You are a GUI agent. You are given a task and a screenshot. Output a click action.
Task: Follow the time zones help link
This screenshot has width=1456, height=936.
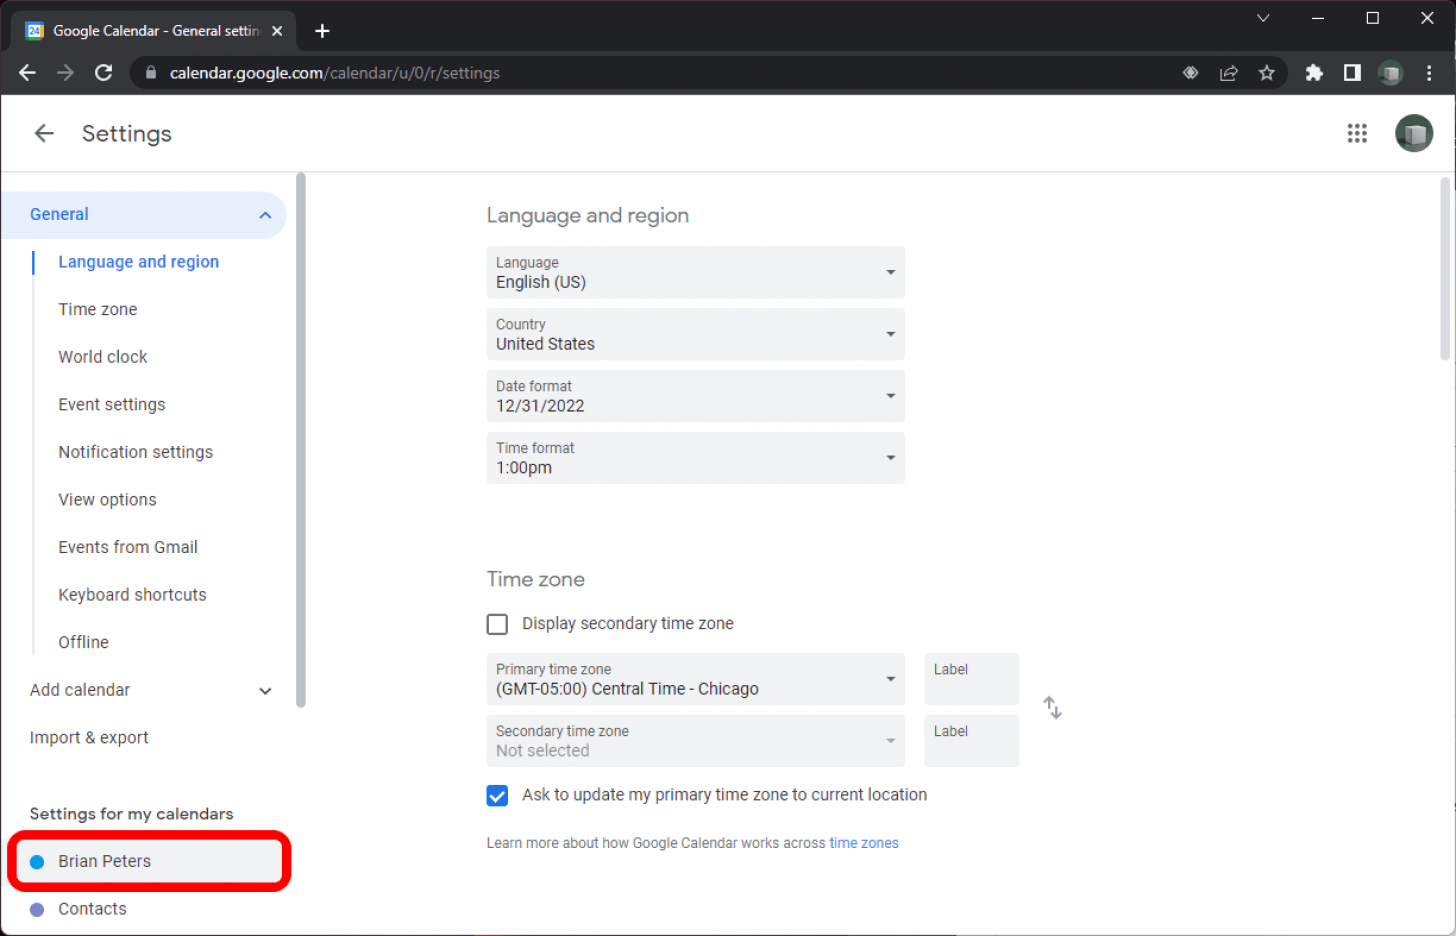[864, 843]
